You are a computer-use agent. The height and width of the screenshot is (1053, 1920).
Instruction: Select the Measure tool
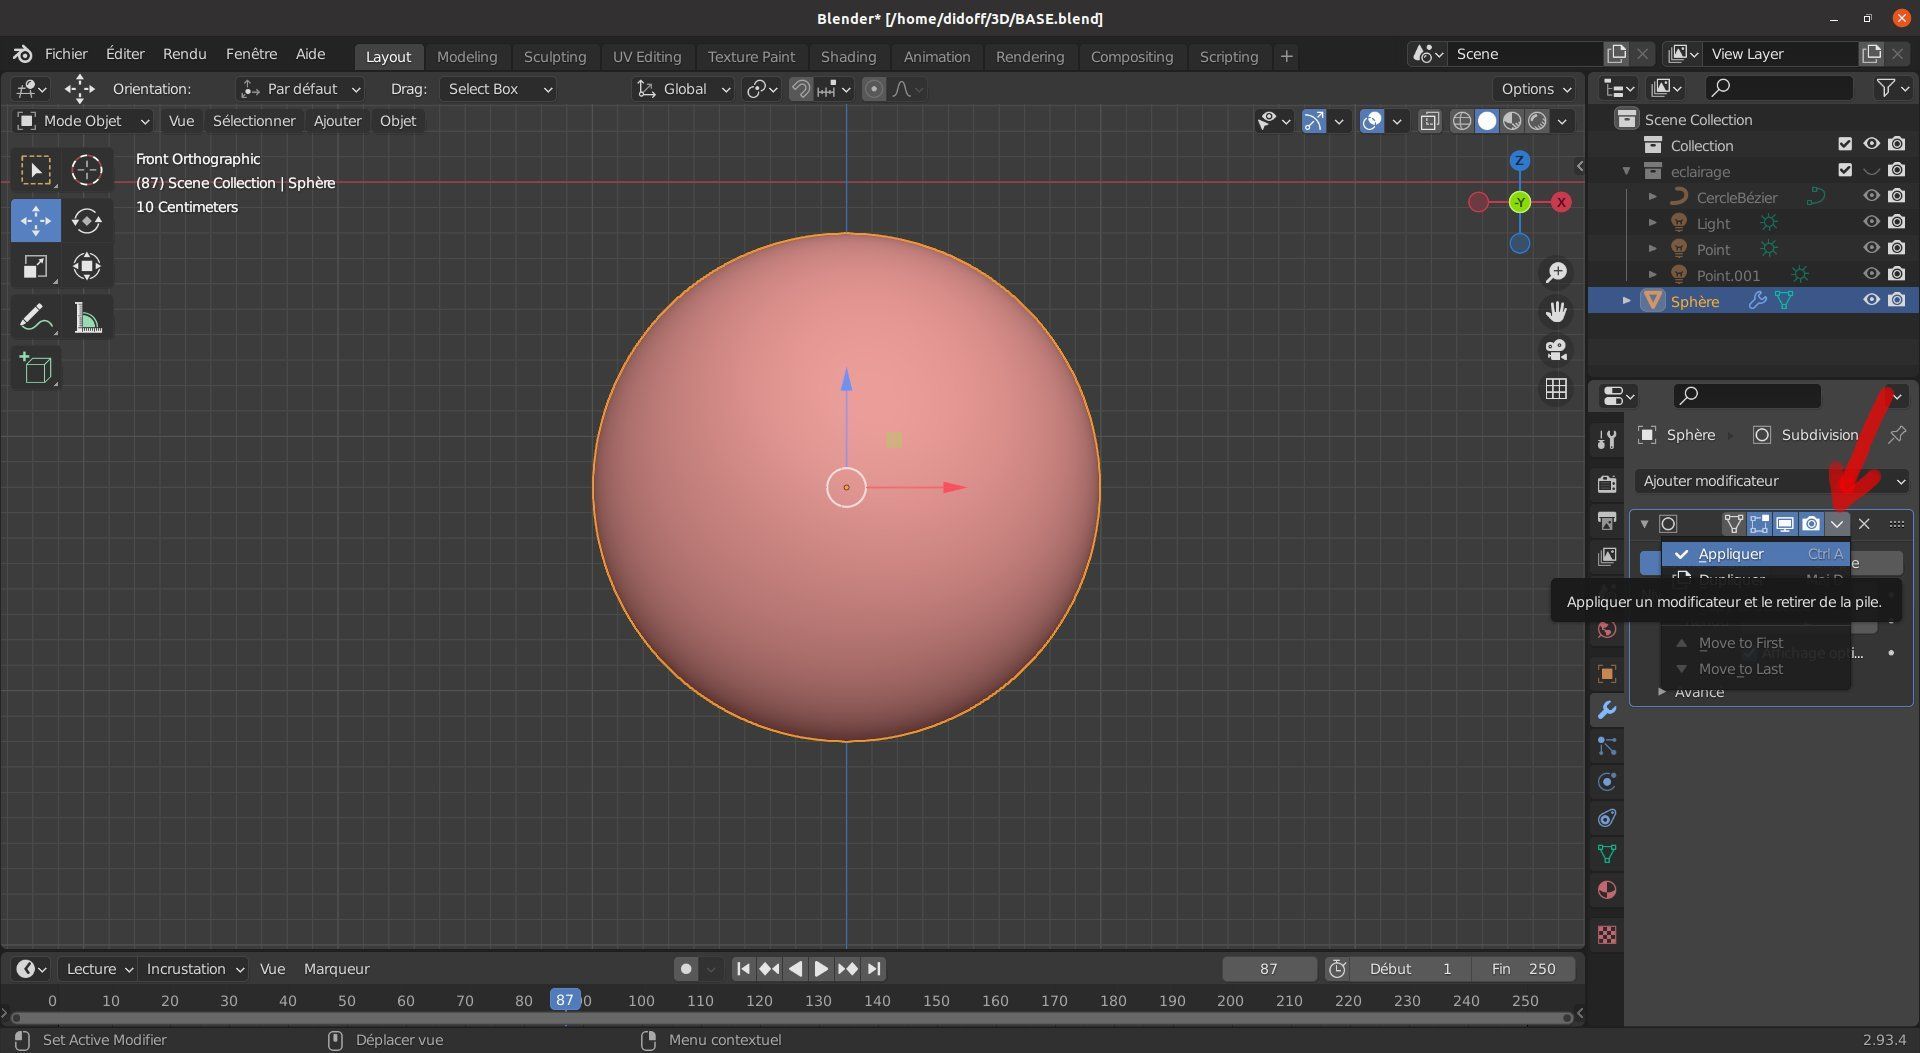coord(87,319)
